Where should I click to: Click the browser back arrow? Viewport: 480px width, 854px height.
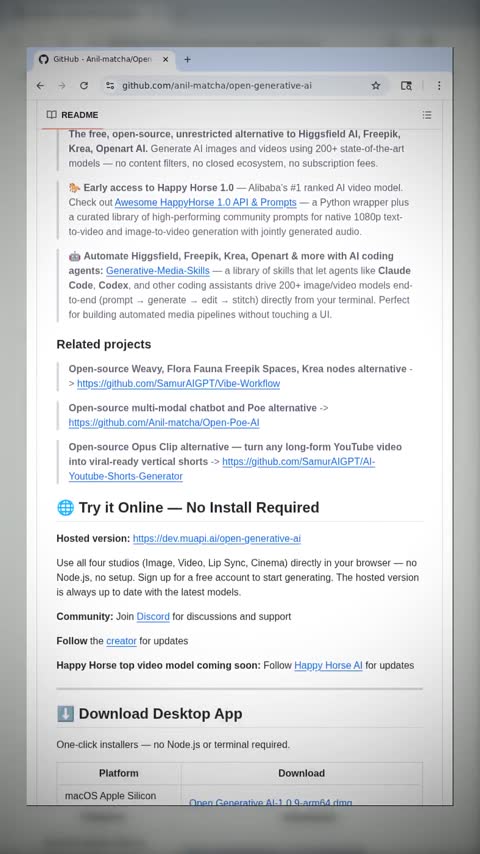pyautogui.click(x=40, y=86)
